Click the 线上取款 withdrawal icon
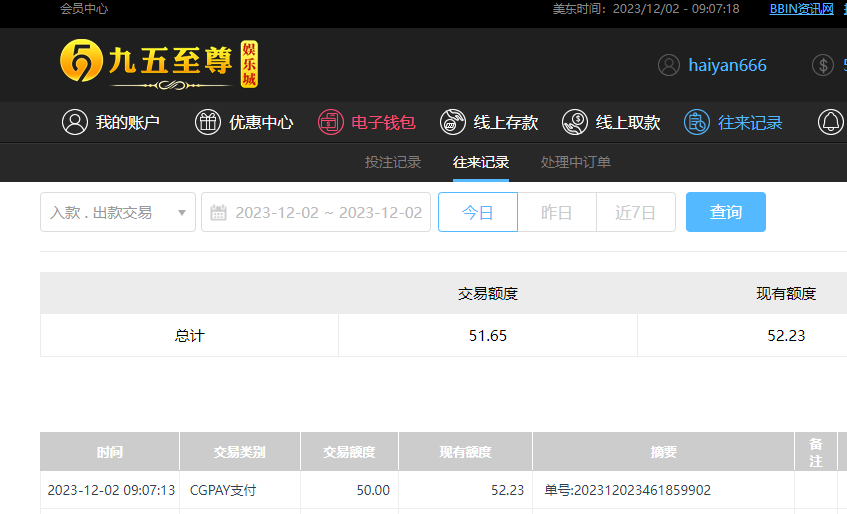Viewport: 847px width, 514px height. [x=575, y=122]
